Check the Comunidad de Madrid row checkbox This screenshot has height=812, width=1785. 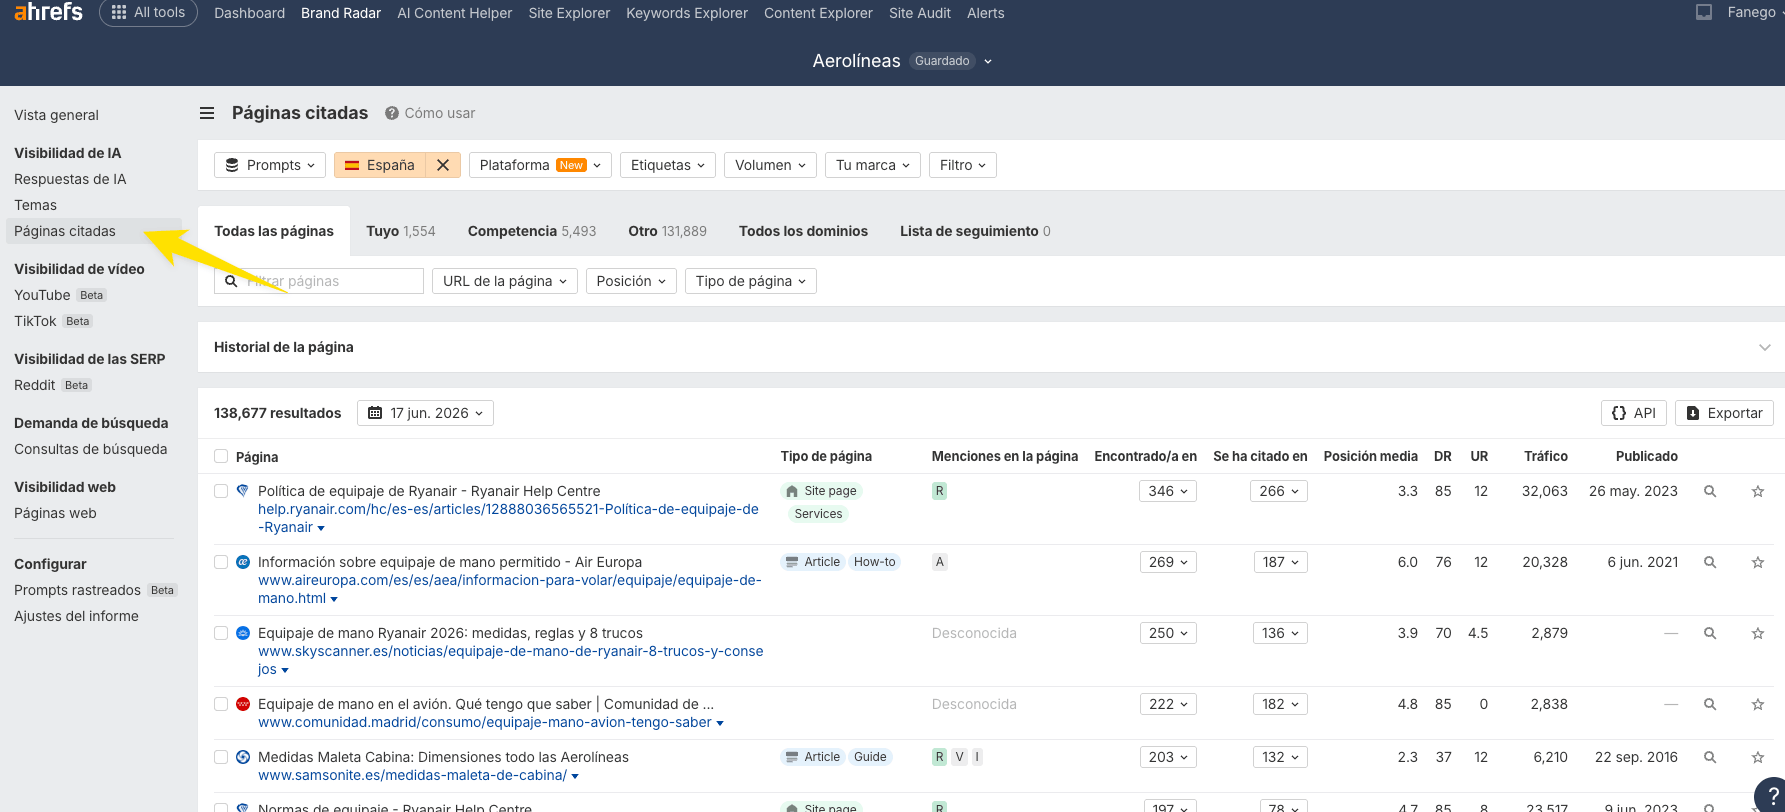coord(221,704)
